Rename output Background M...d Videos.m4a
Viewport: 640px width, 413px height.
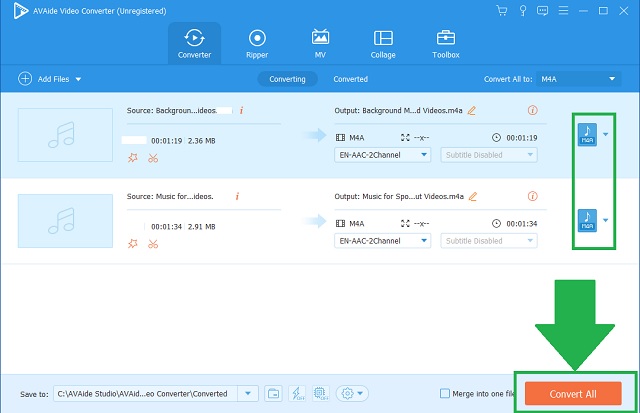click(x=472, y=111)
